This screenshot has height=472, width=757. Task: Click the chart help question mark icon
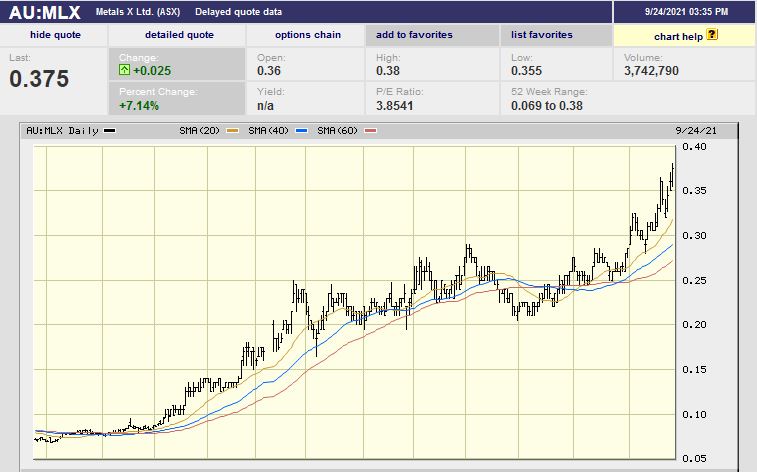[712, 34]
